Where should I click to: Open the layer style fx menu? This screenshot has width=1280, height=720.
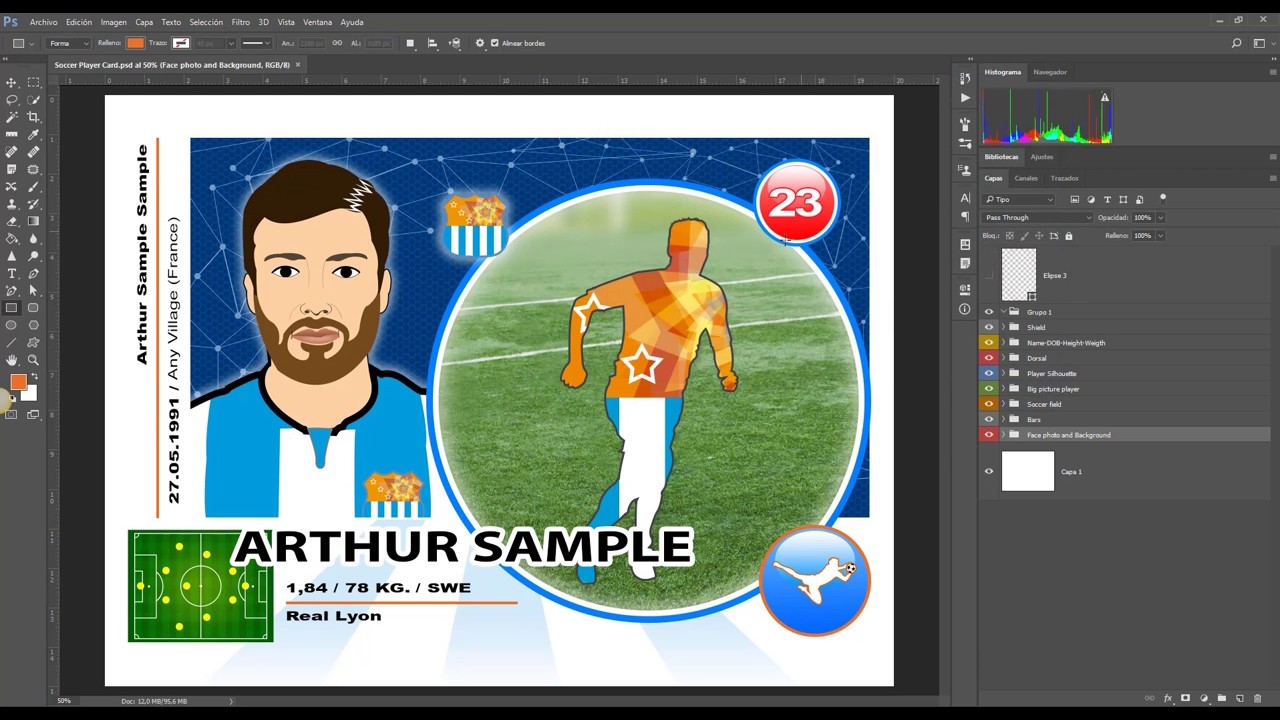[x=1168, y=698]
